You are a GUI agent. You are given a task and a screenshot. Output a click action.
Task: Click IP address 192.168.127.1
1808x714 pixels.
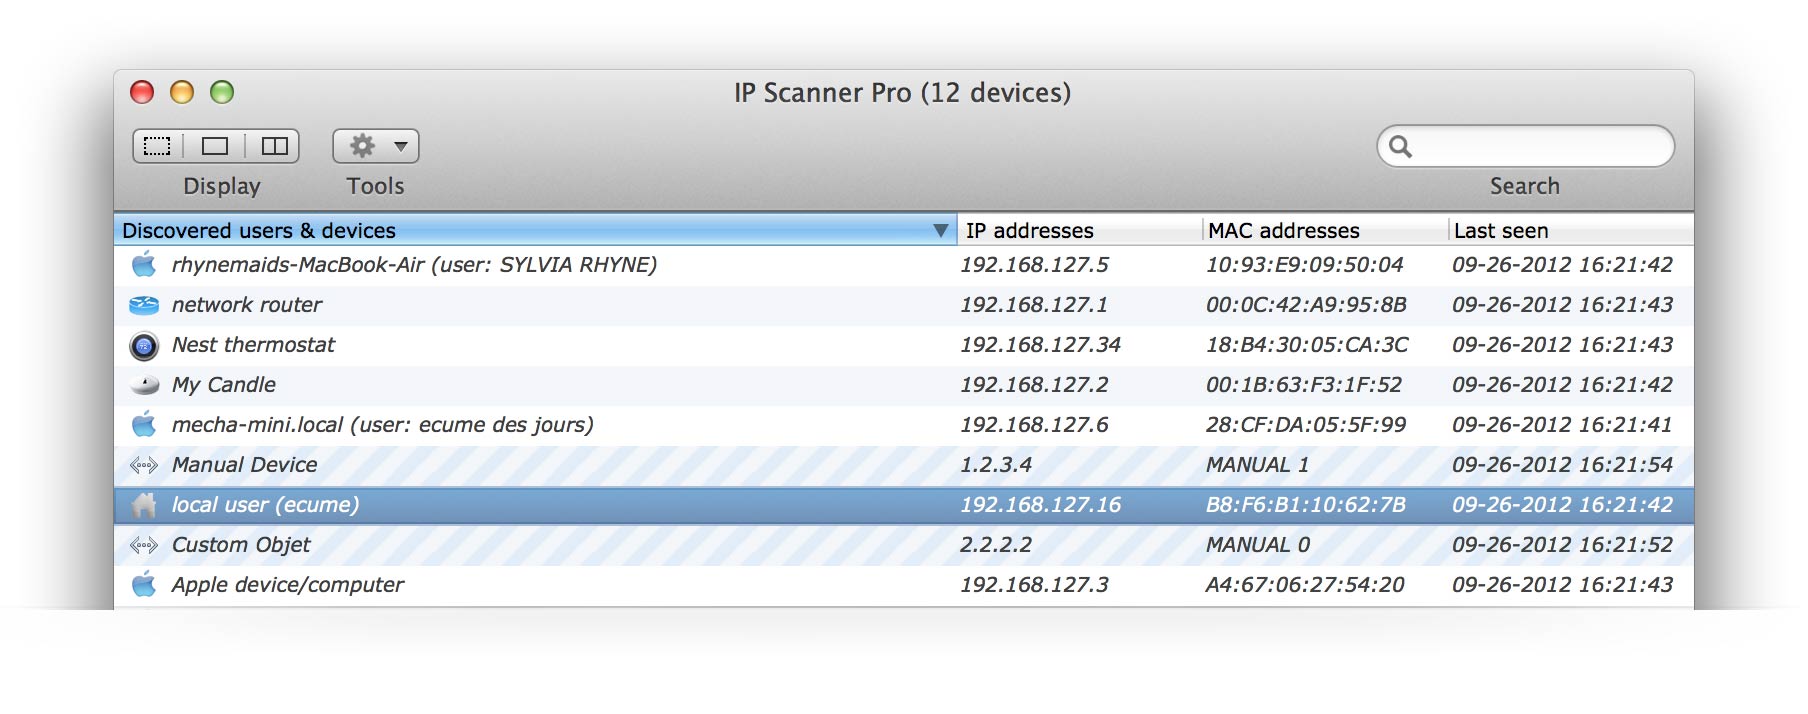coord(1034,305)
